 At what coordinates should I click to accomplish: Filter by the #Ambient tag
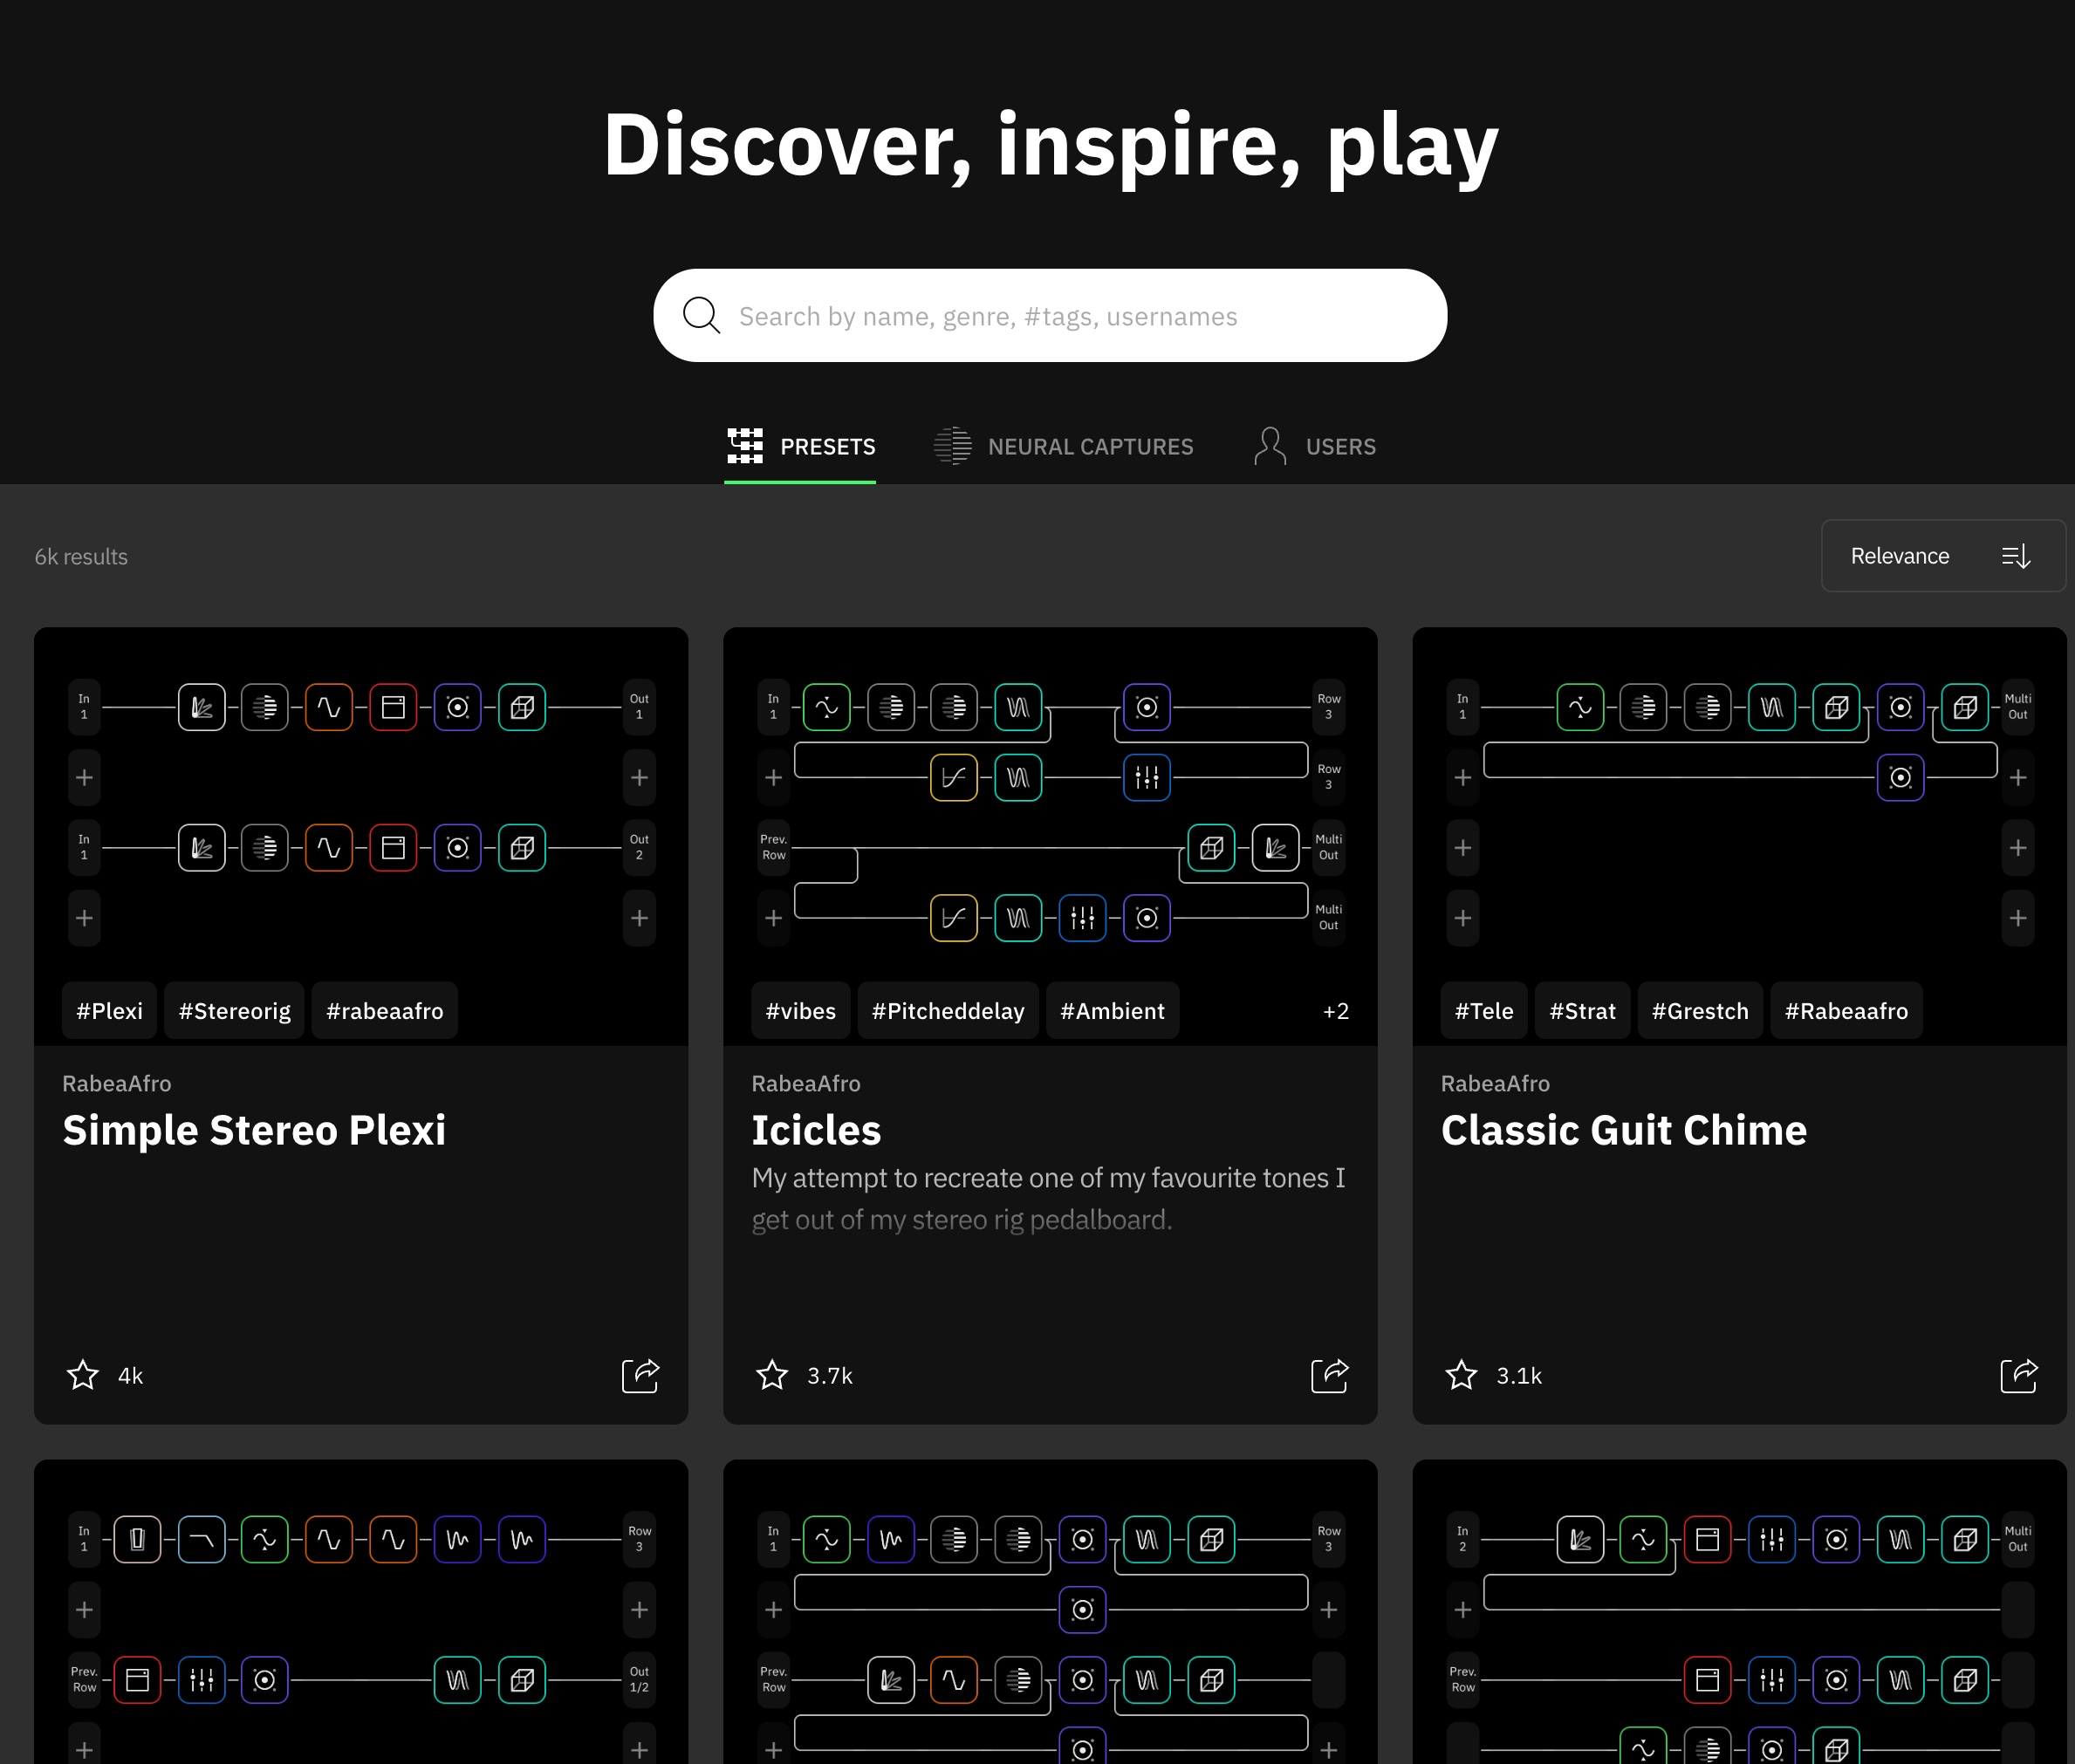(1112, 1011)
